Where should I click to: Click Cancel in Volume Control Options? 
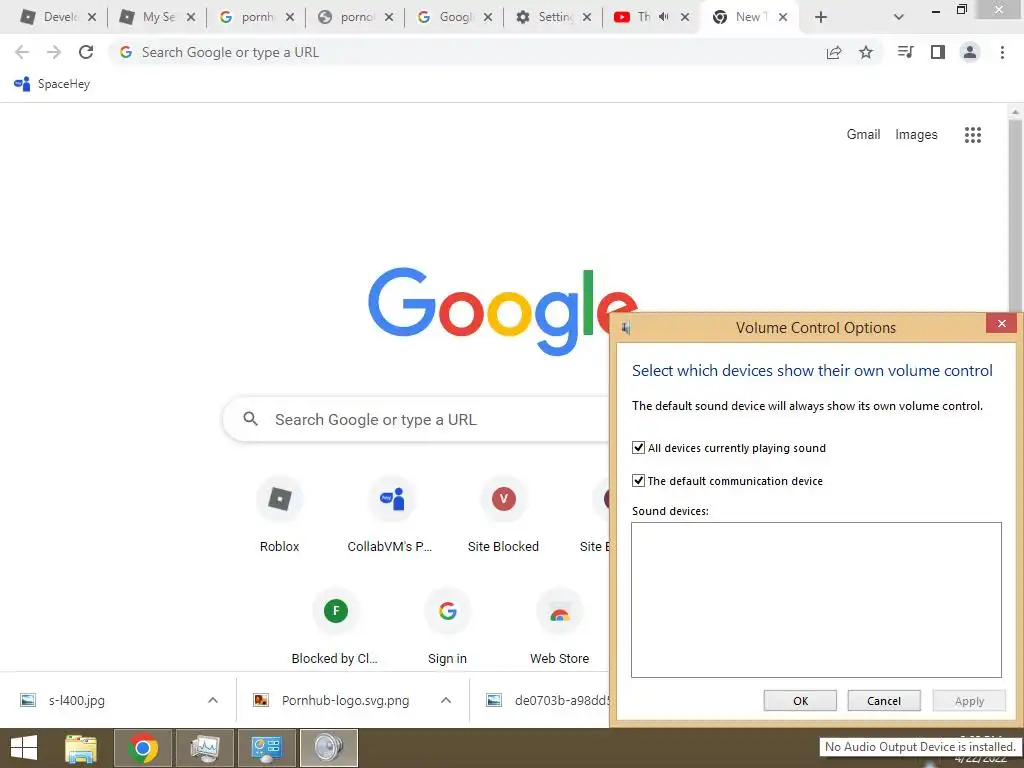(884, 701)
